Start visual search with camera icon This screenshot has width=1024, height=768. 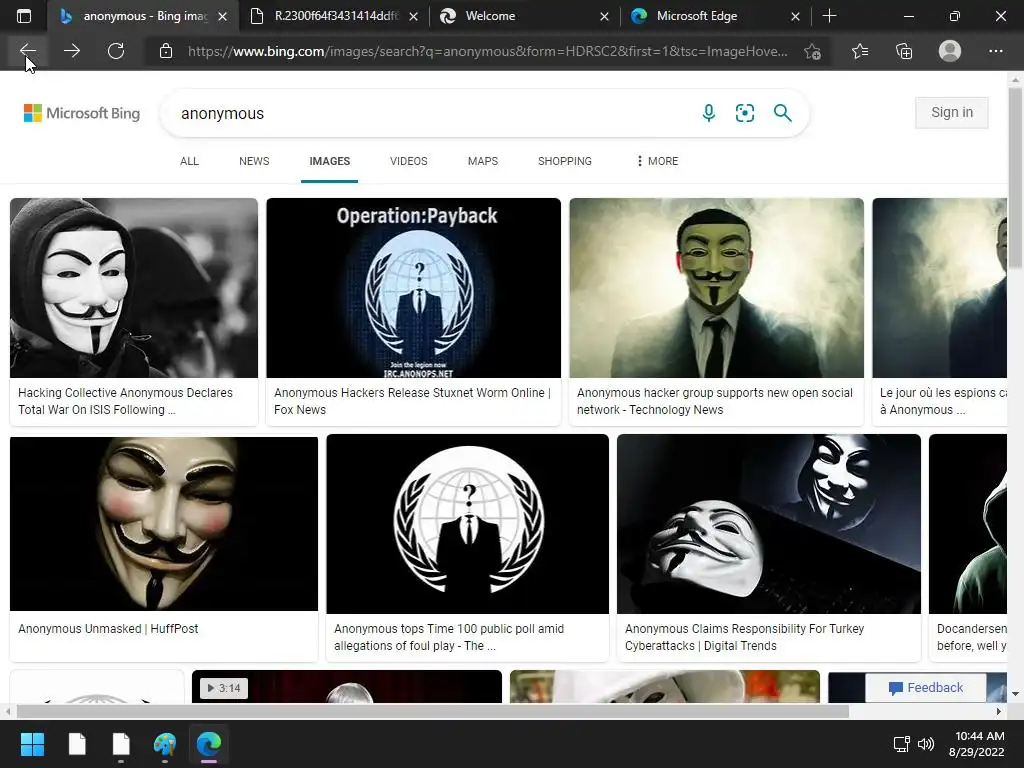click(x=744, y=113)
